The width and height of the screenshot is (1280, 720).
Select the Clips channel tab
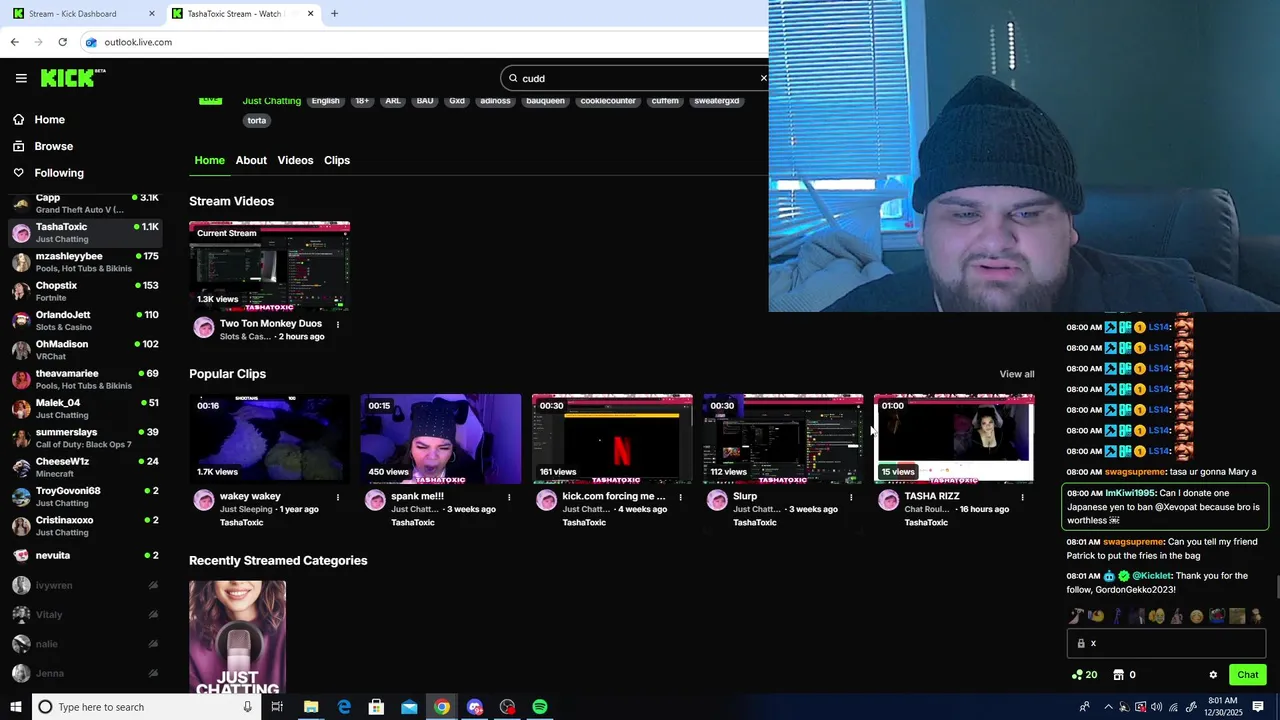click(x=337, y=160)
